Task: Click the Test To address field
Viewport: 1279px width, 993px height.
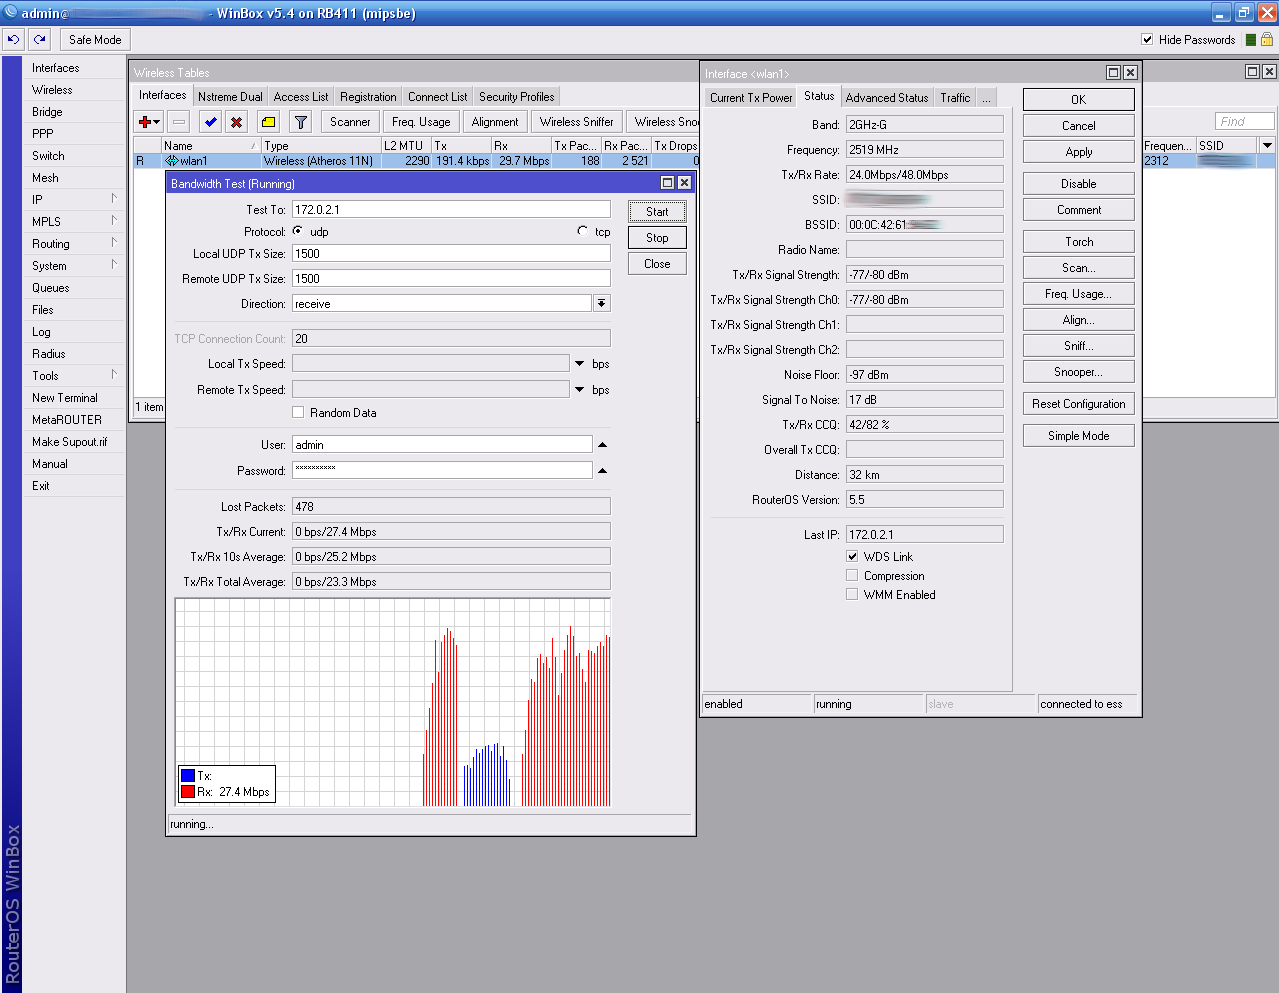Action: tap(450, 210)
